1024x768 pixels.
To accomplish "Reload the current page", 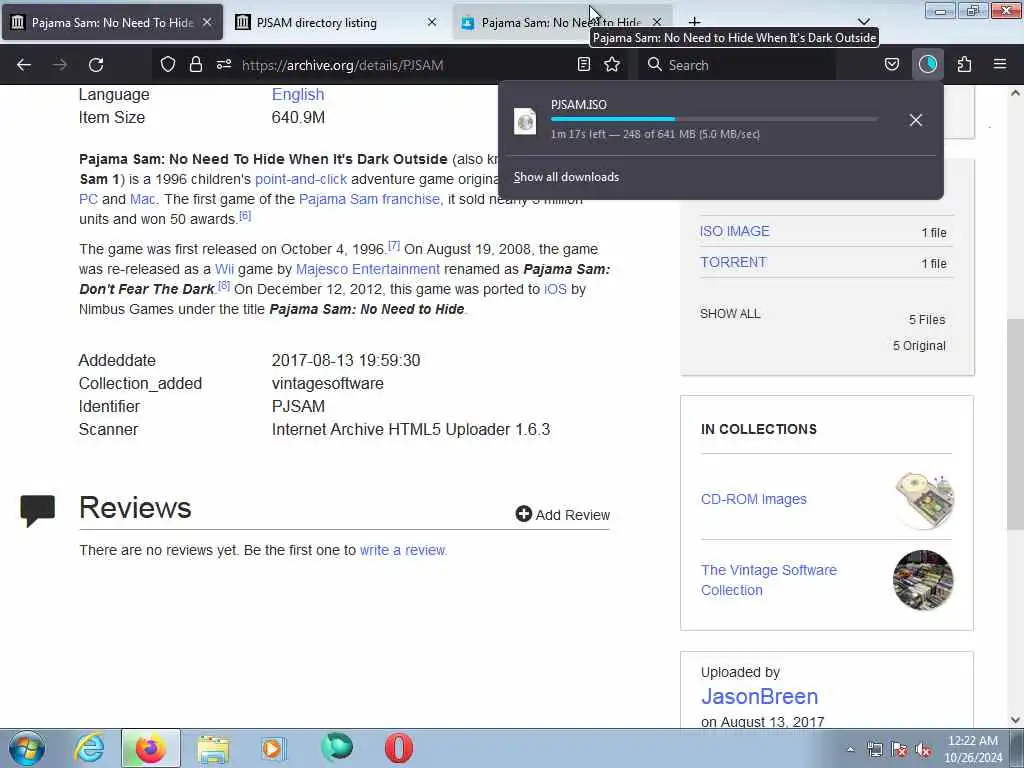I will tap(96, 65).
